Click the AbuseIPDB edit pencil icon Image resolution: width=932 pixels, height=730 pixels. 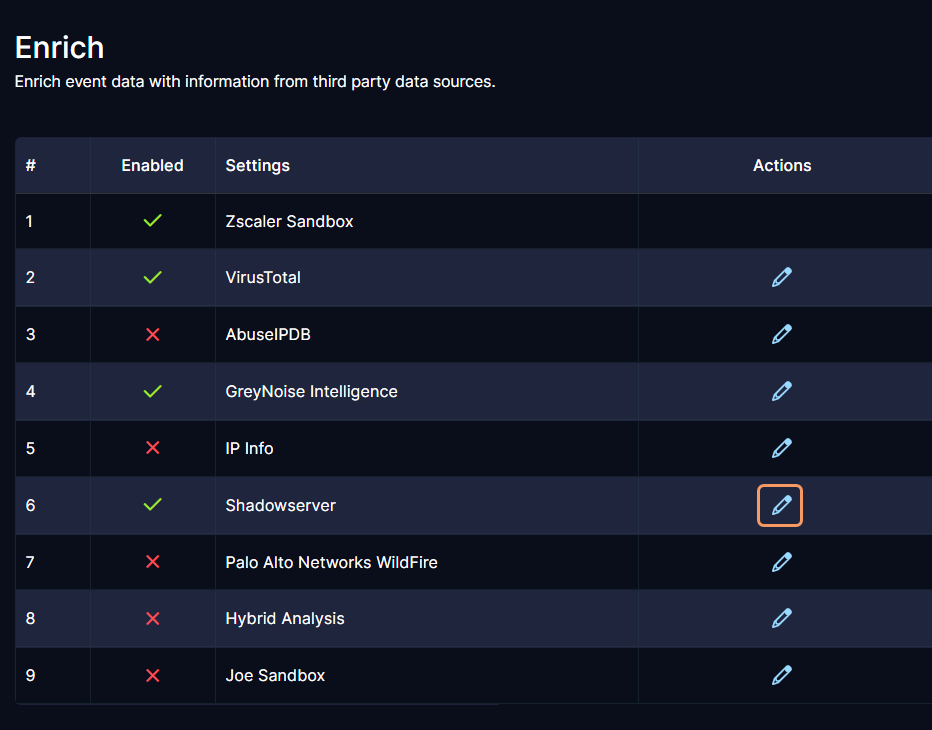point(782,334)
